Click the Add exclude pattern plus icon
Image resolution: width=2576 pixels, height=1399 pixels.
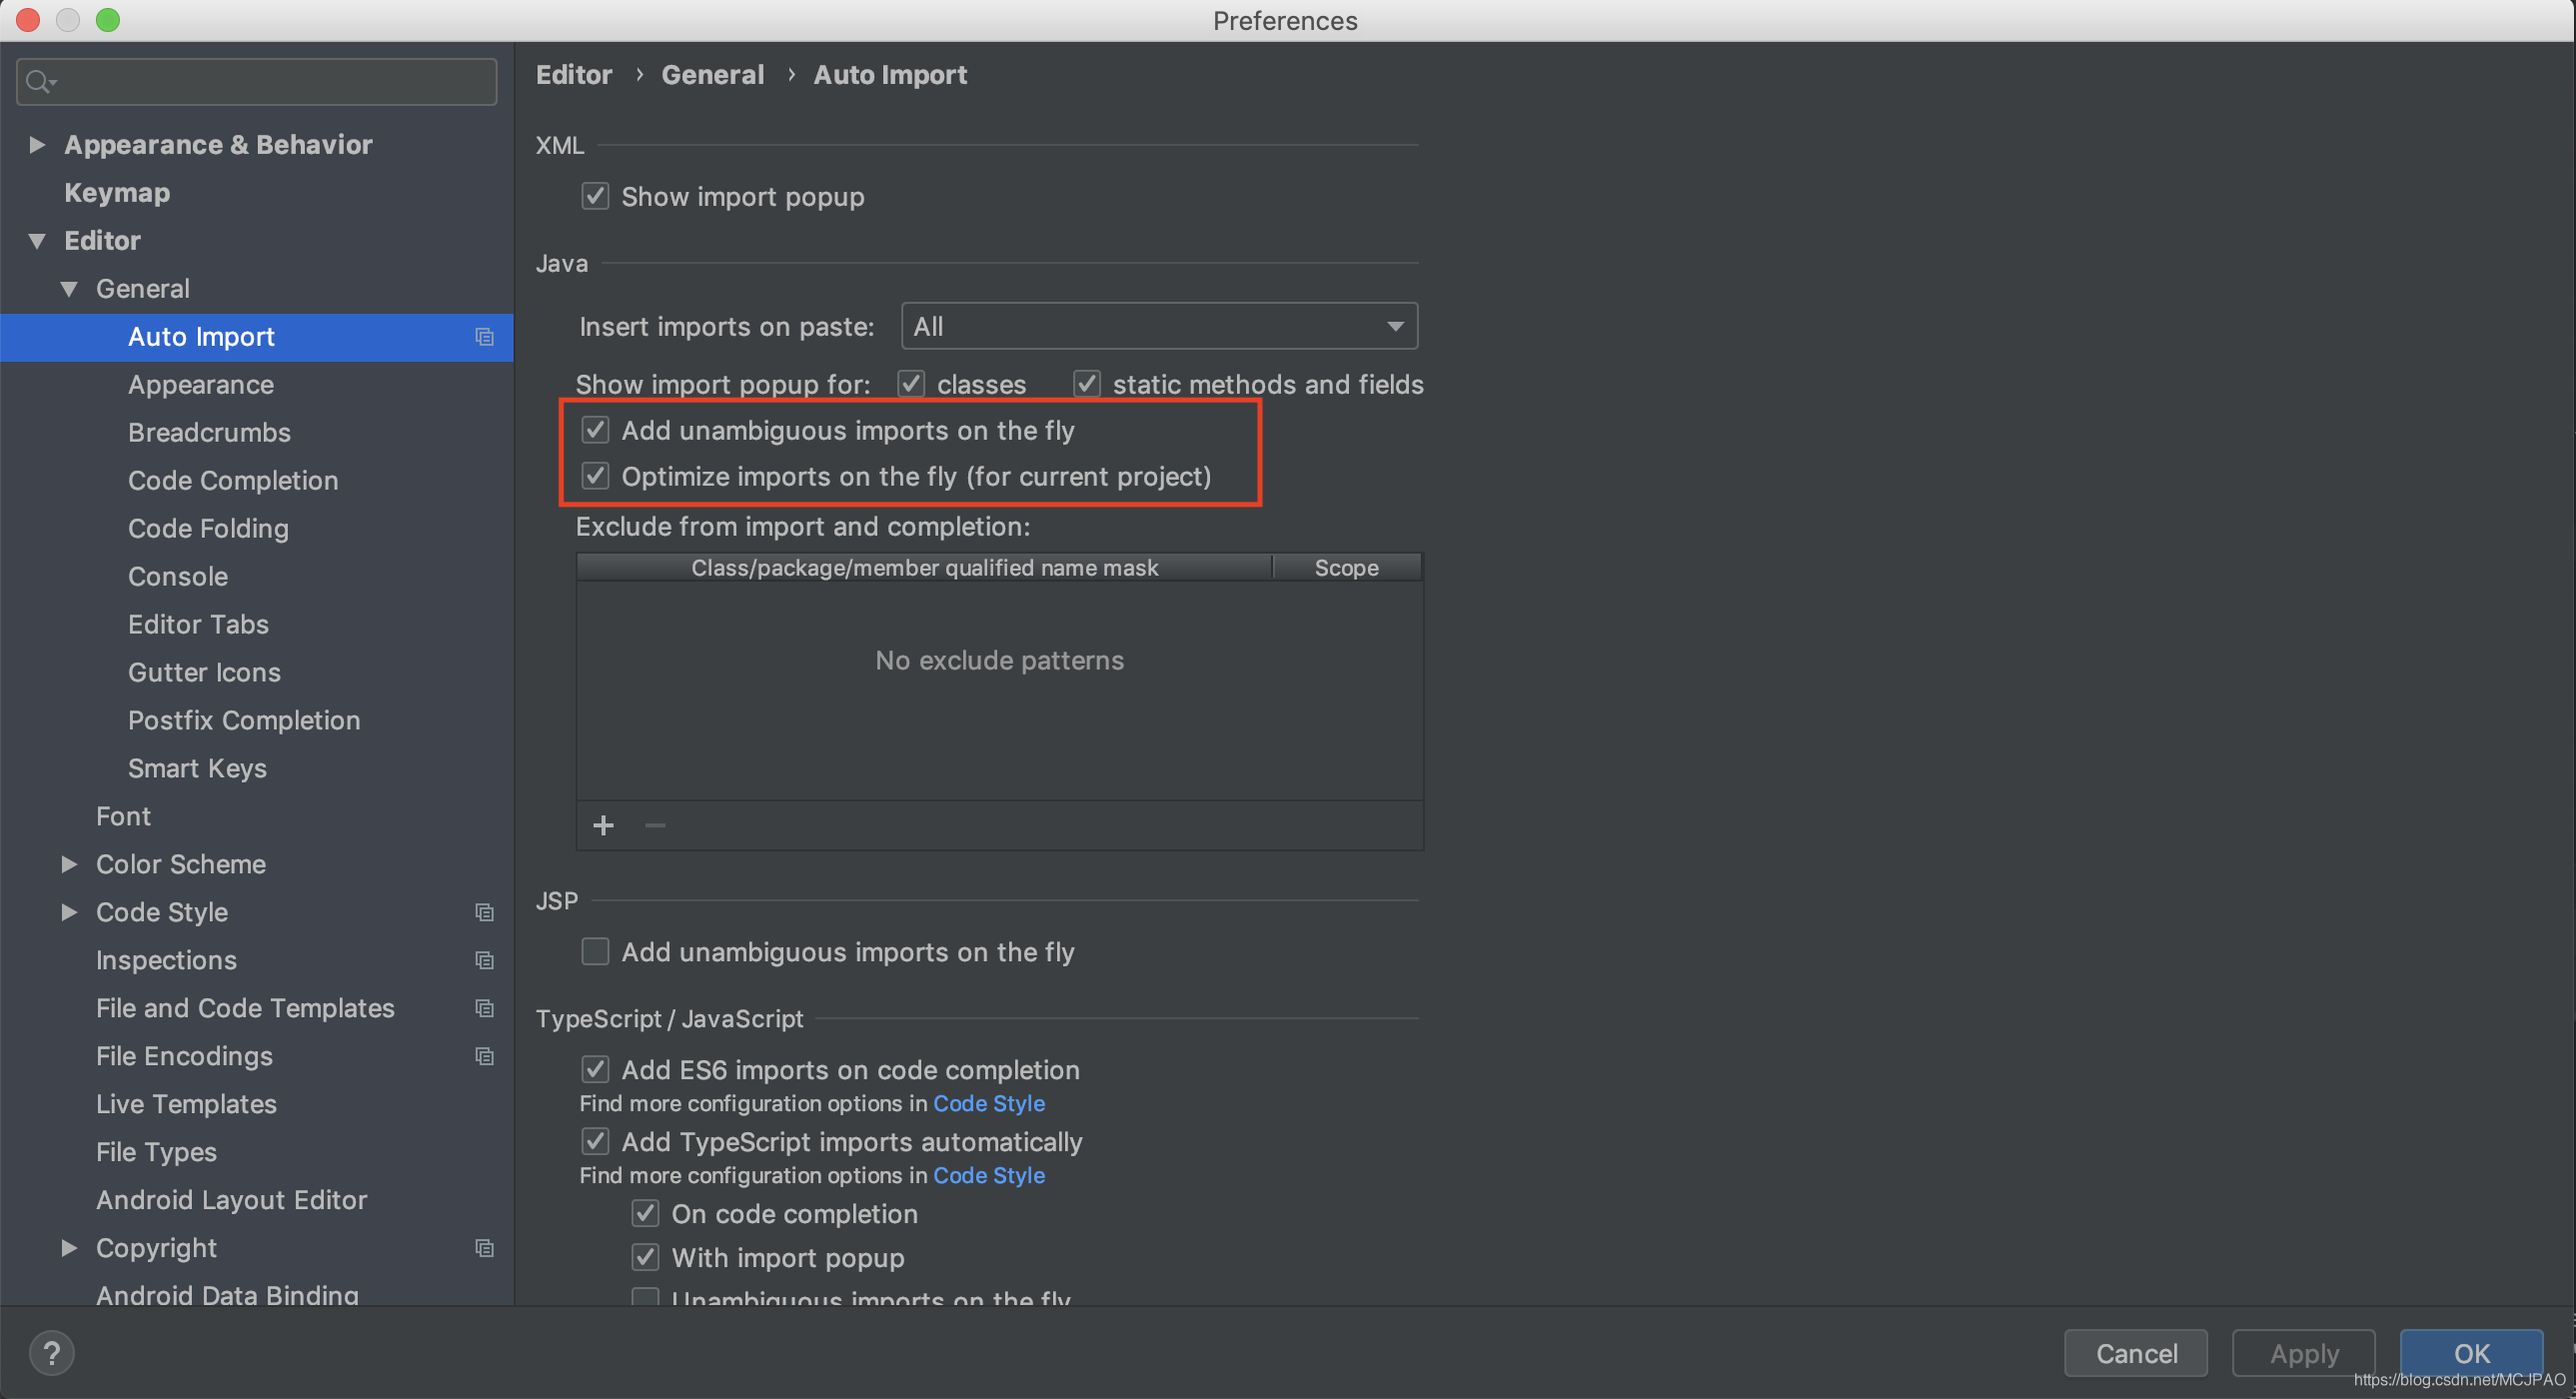[605, 823]
